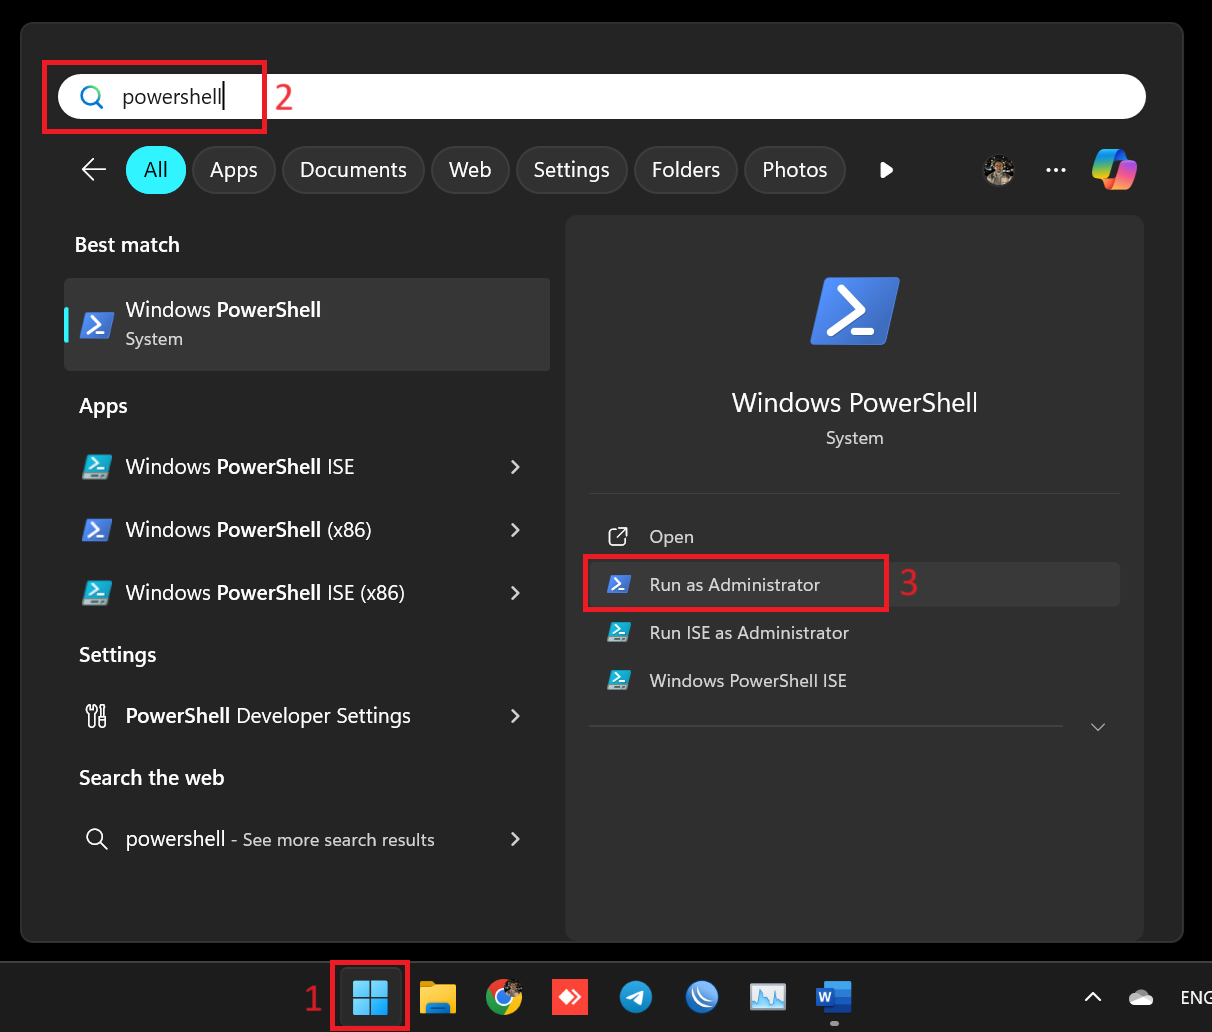Launch Google Chrome from the taskbar

504,997
